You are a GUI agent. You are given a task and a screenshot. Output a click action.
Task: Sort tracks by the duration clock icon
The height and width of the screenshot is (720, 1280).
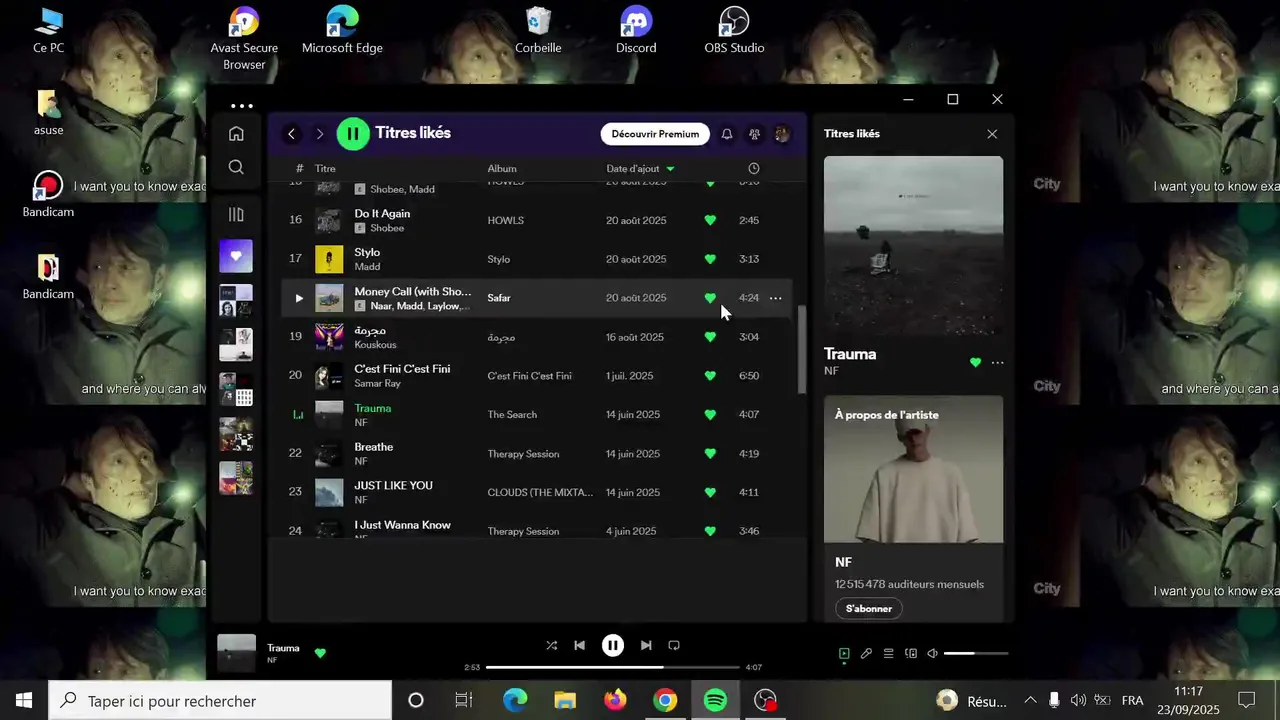click(754, 169)
